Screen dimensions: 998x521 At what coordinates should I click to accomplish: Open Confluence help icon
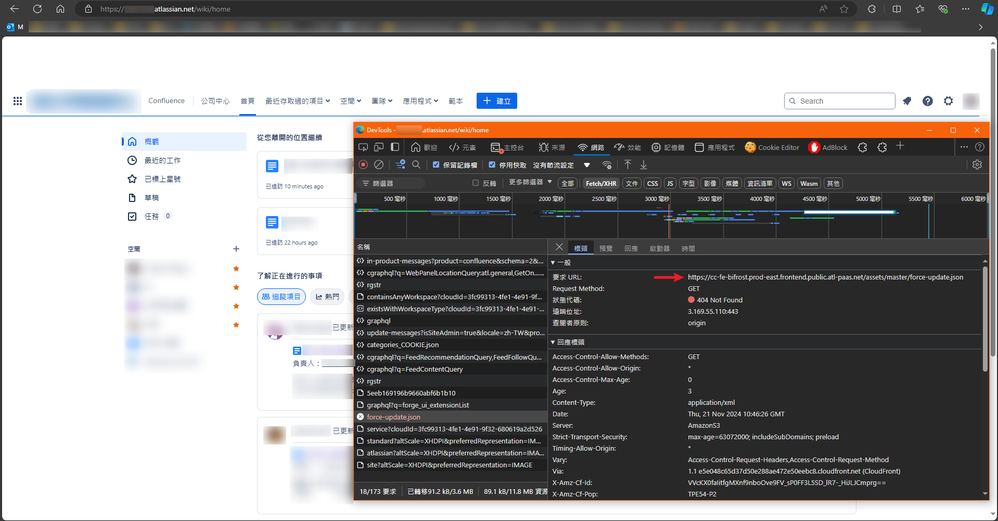tap(927, 101)
